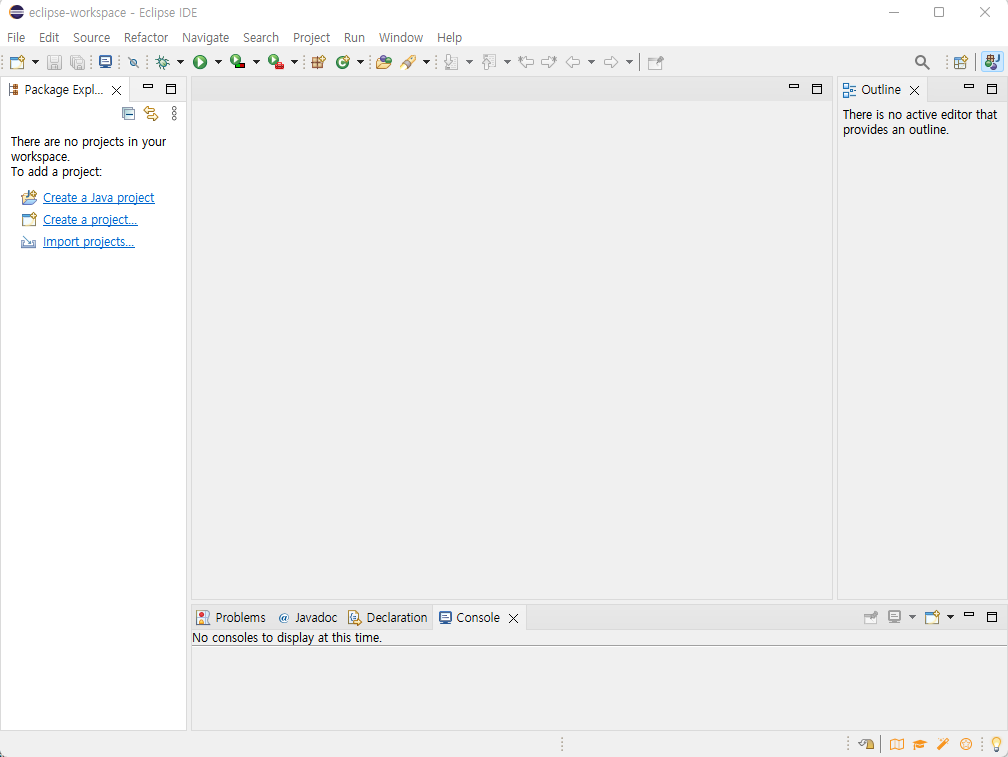Close the Package Explorer tab
Image resolution: width=1008 pixels, height=757 pixels.
point(116,91)
